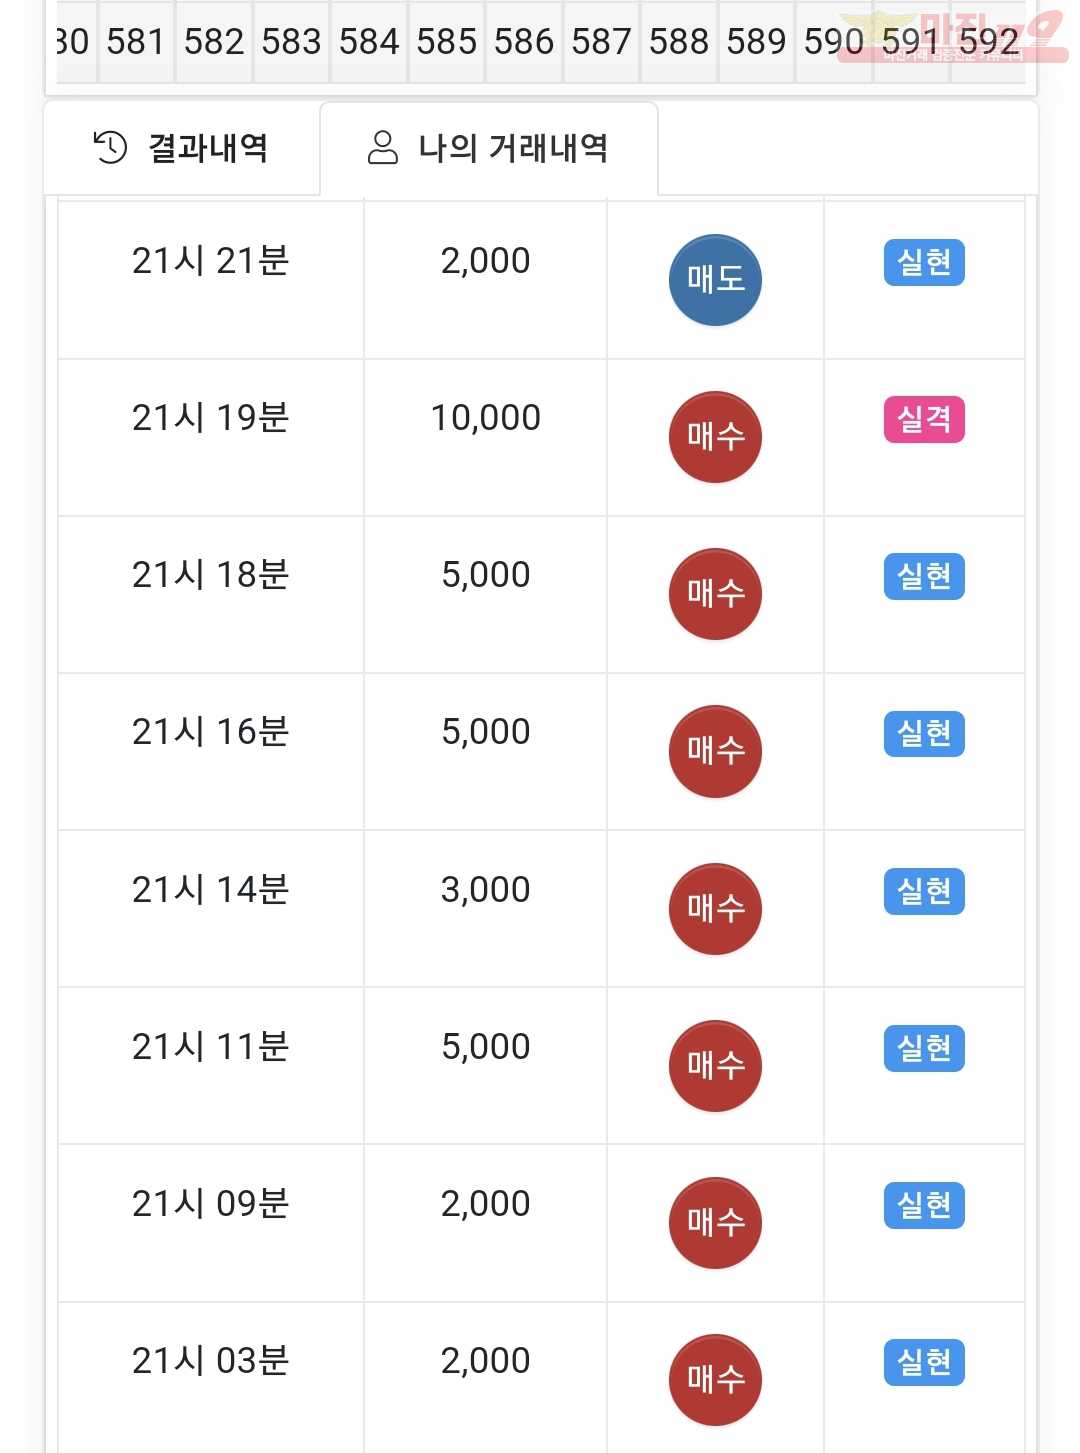The width and height of the screenshot is (1080, 1453).
Task: Switch to 나의 거래내역 tab
Action: [x=489, y=148]
